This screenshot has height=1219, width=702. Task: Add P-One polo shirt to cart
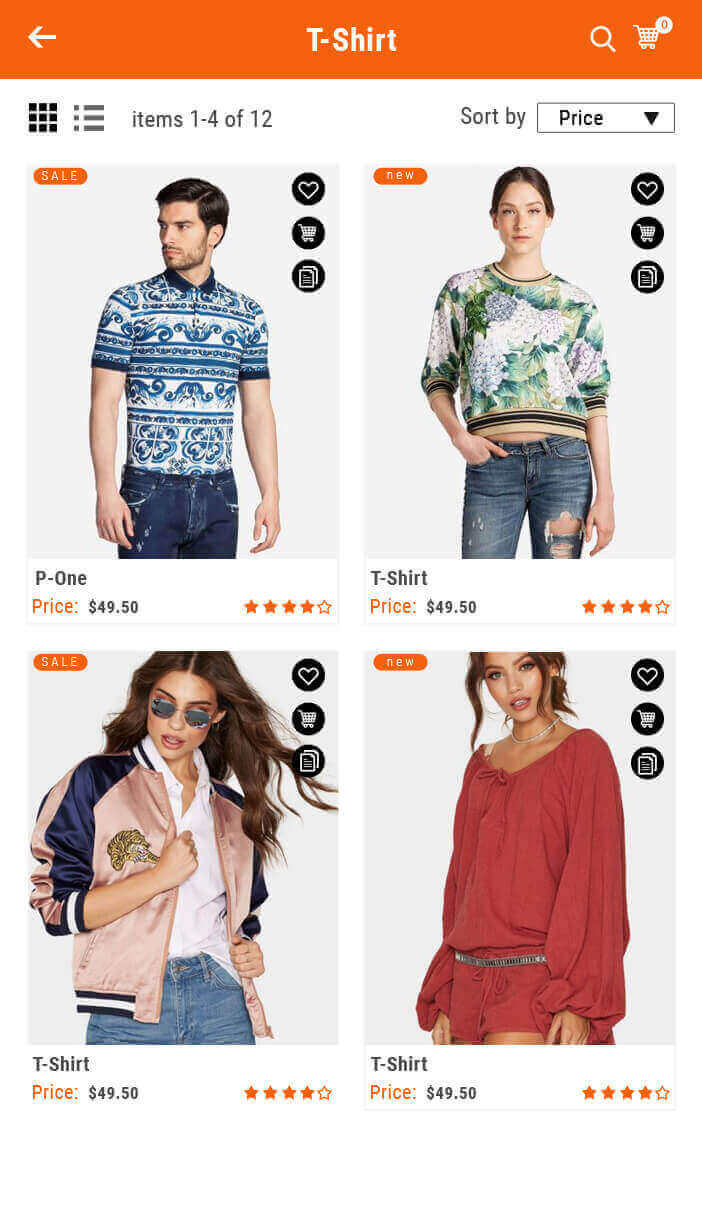tap(308, 233)
